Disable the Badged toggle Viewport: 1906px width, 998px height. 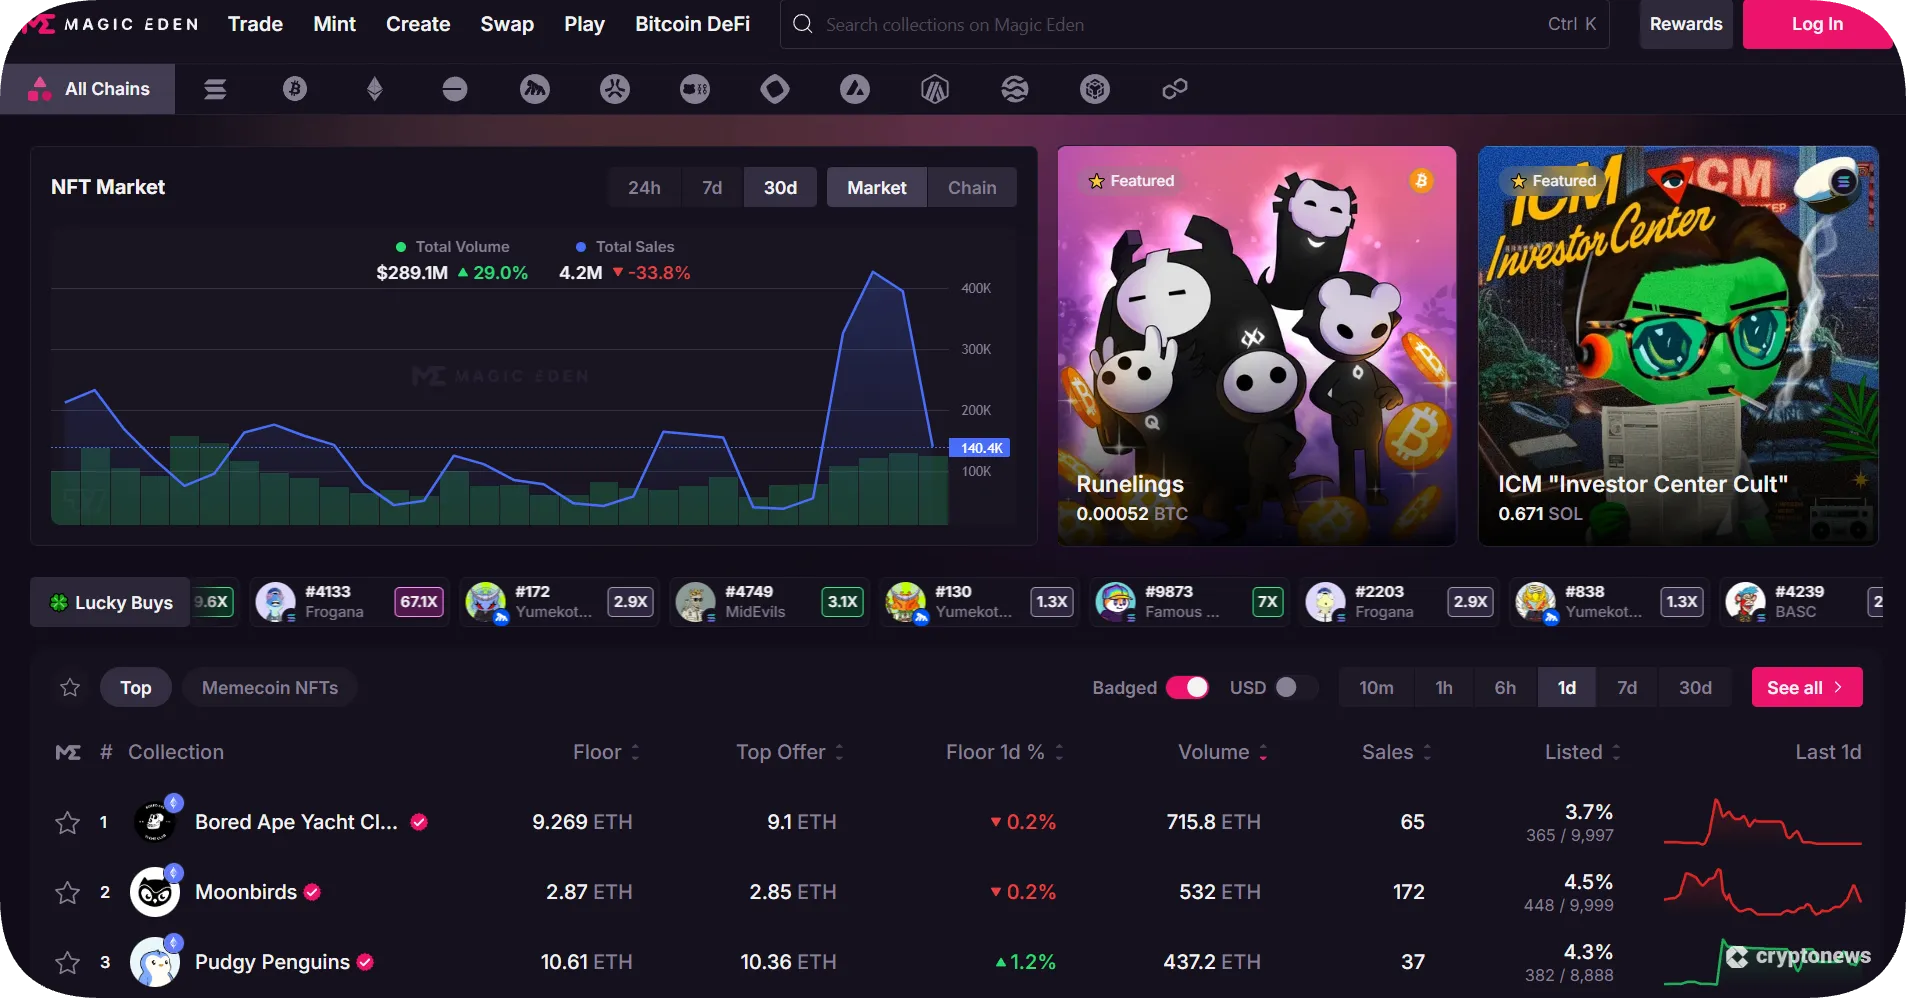point(1188,688)
